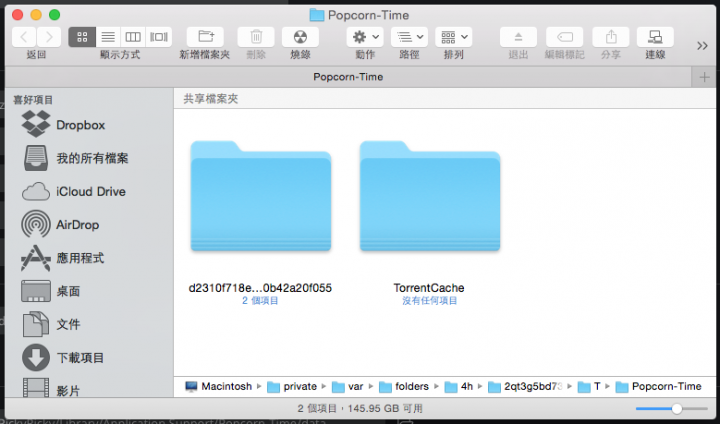
Task: Open AirDrop in the sidebar
Action: tap(60, 224)
